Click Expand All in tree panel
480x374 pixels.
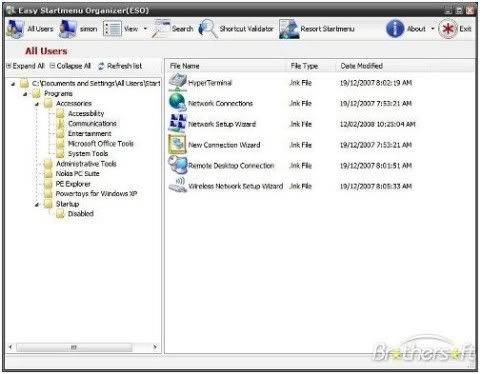tap(25, 66)
